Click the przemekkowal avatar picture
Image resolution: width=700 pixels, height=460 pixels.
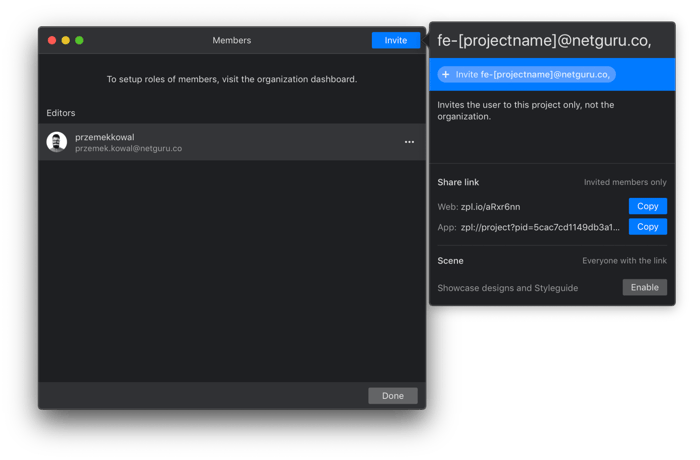coord(57,142)
